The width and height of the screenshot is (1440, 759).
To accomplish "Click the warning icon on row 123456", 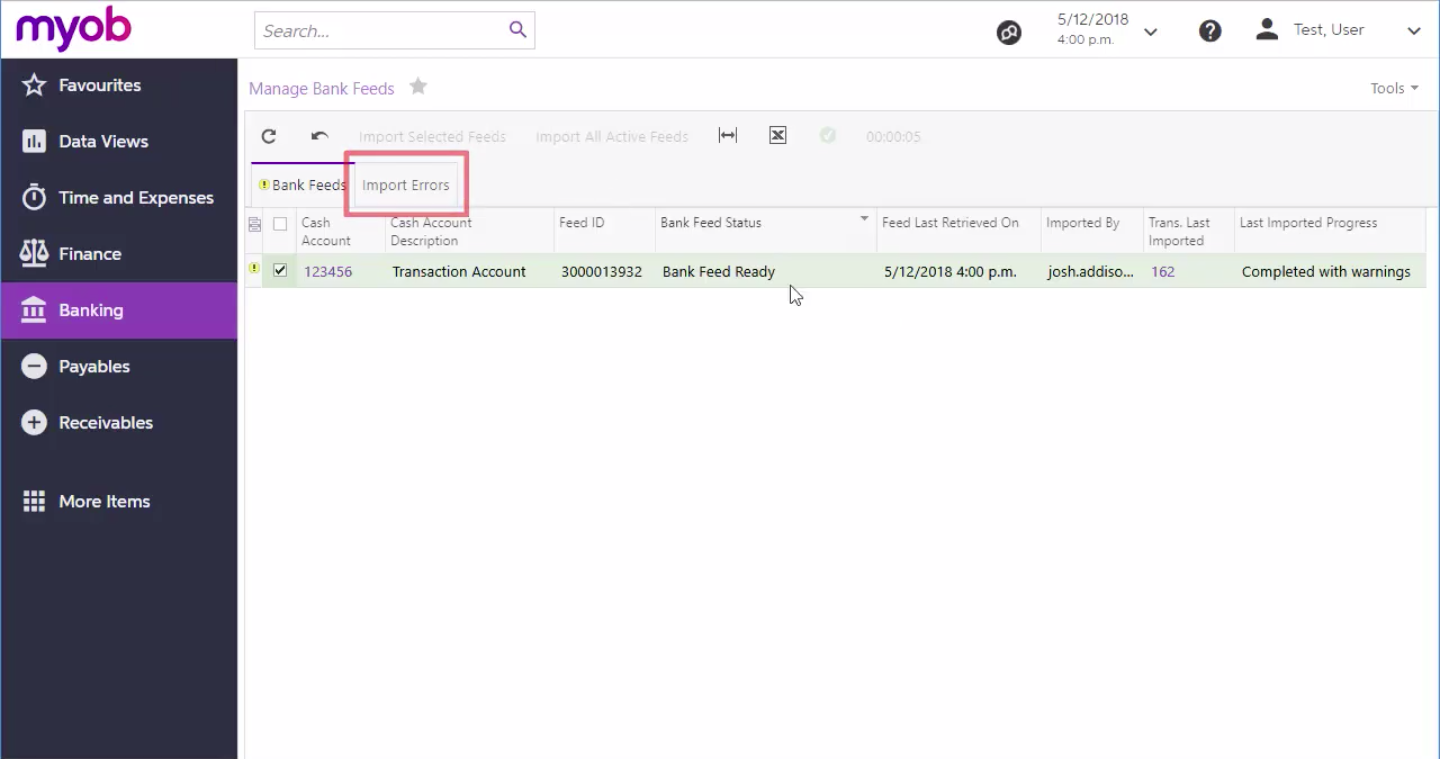I will (254, 269).
